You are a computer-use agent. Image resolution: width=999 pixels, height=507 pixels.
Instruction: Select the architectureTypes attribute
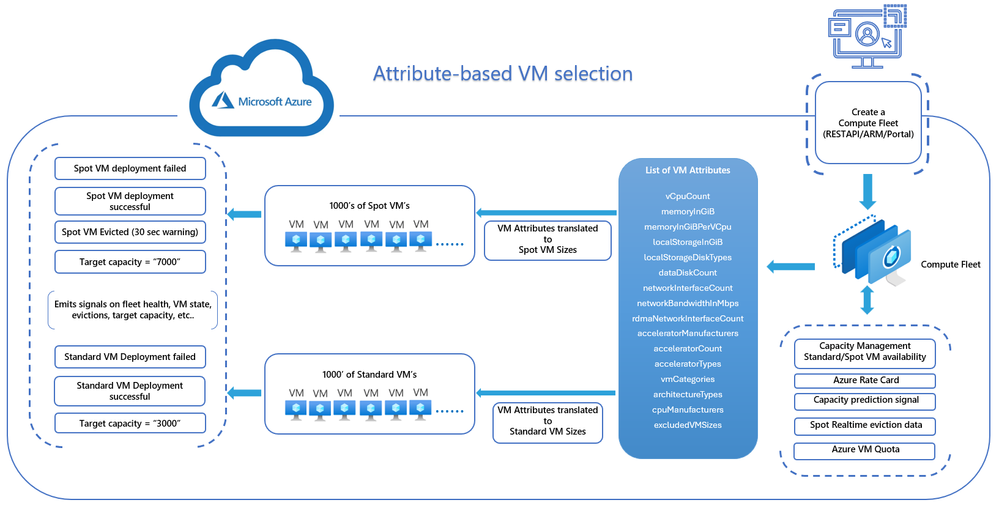tap(688, 395)
